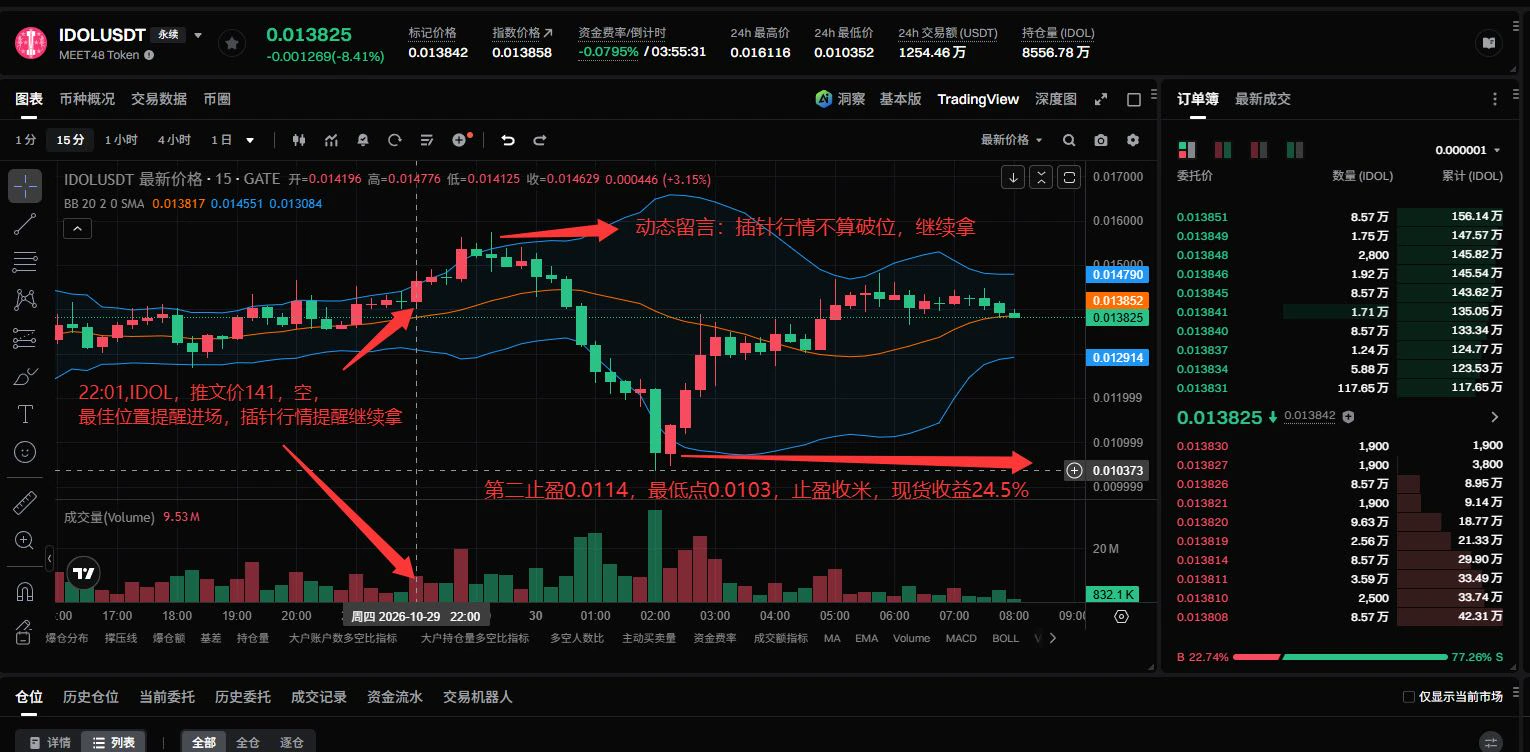The height and width of the screenshot is (752, 1530).
Task: Click bid price 0.013808 in order book
Action: [1202, 617]
